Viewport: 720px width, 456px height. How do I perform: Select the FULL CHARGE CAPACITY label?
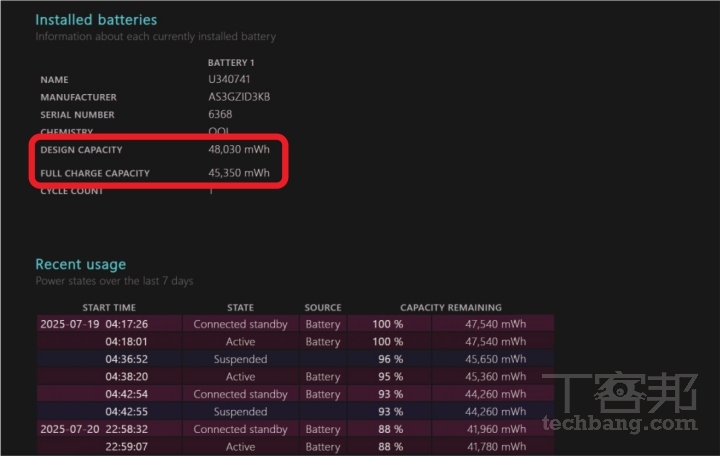(95, 174)
